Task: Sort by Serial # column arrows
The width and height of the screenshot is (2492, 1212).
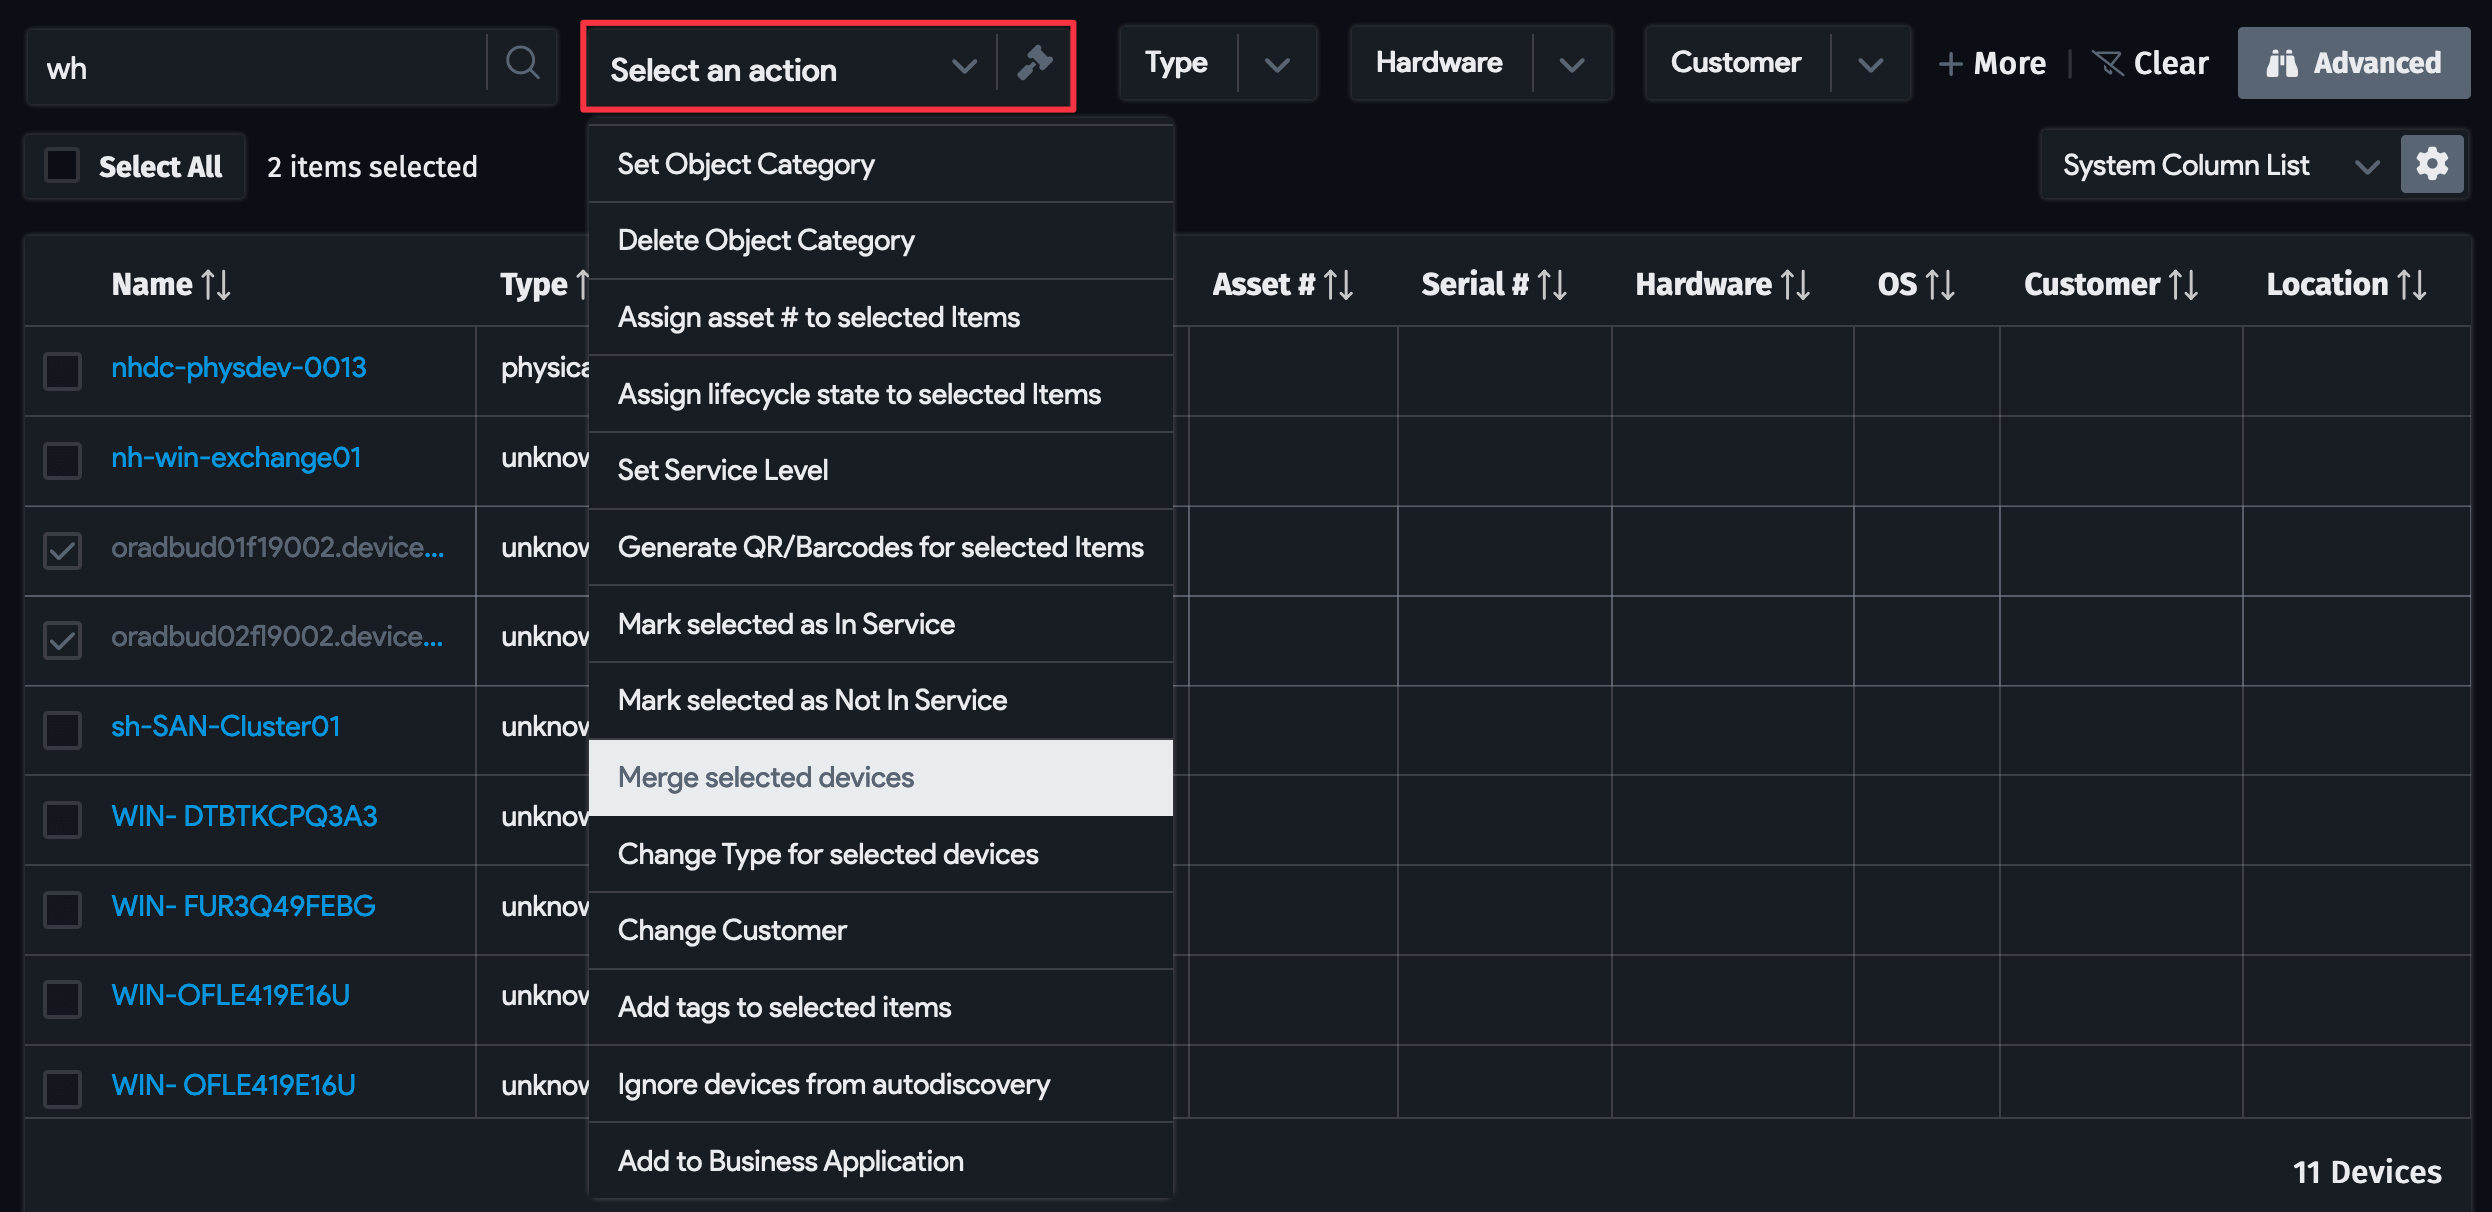Action: [1552, 285]
